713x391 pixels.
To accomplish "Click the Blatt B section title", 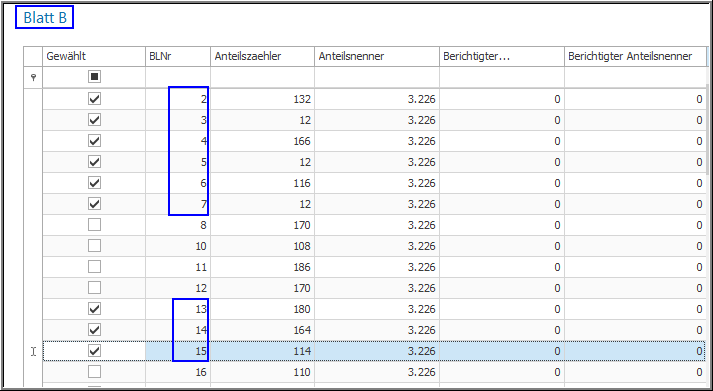I will [x=45, y=18].
